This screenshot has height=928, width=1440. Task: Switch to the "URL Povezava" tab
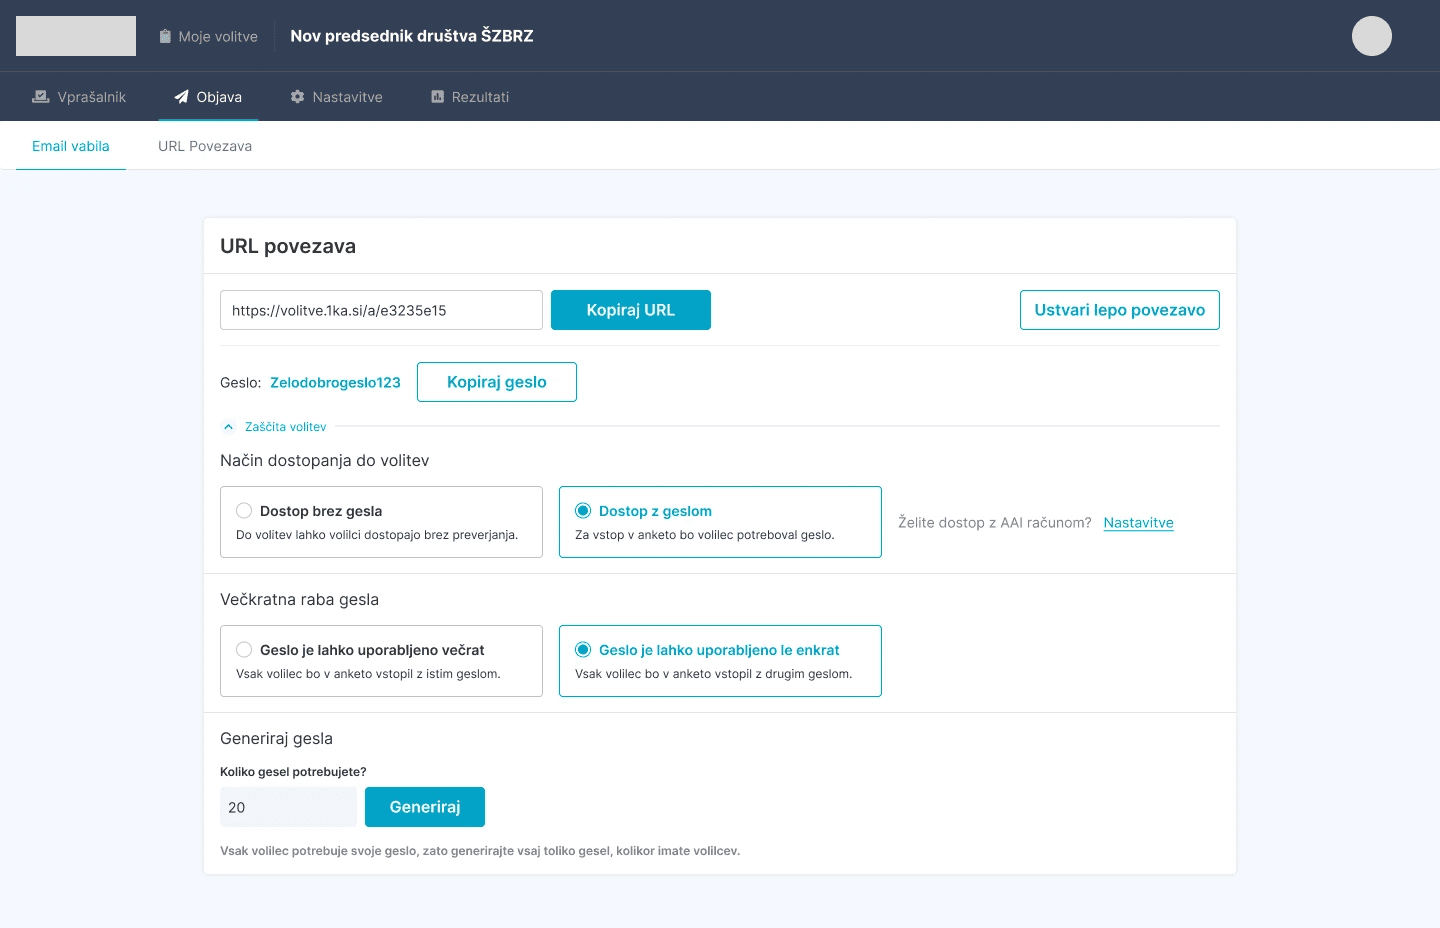pyautogui.click(x=204, y=145)
